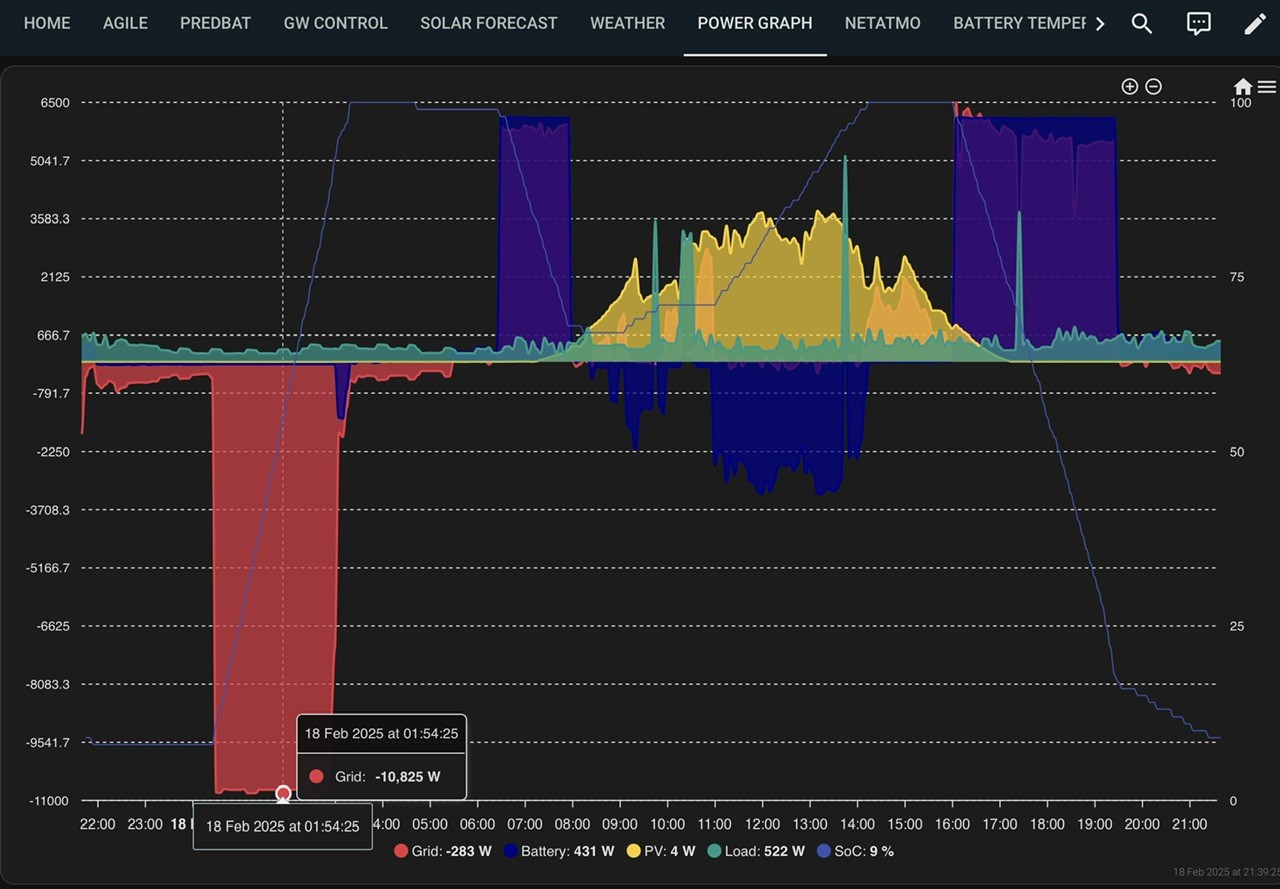Toggle the SoC series in legend
The height and width of the screenshot is (889, 1280).
pos(855,851)
